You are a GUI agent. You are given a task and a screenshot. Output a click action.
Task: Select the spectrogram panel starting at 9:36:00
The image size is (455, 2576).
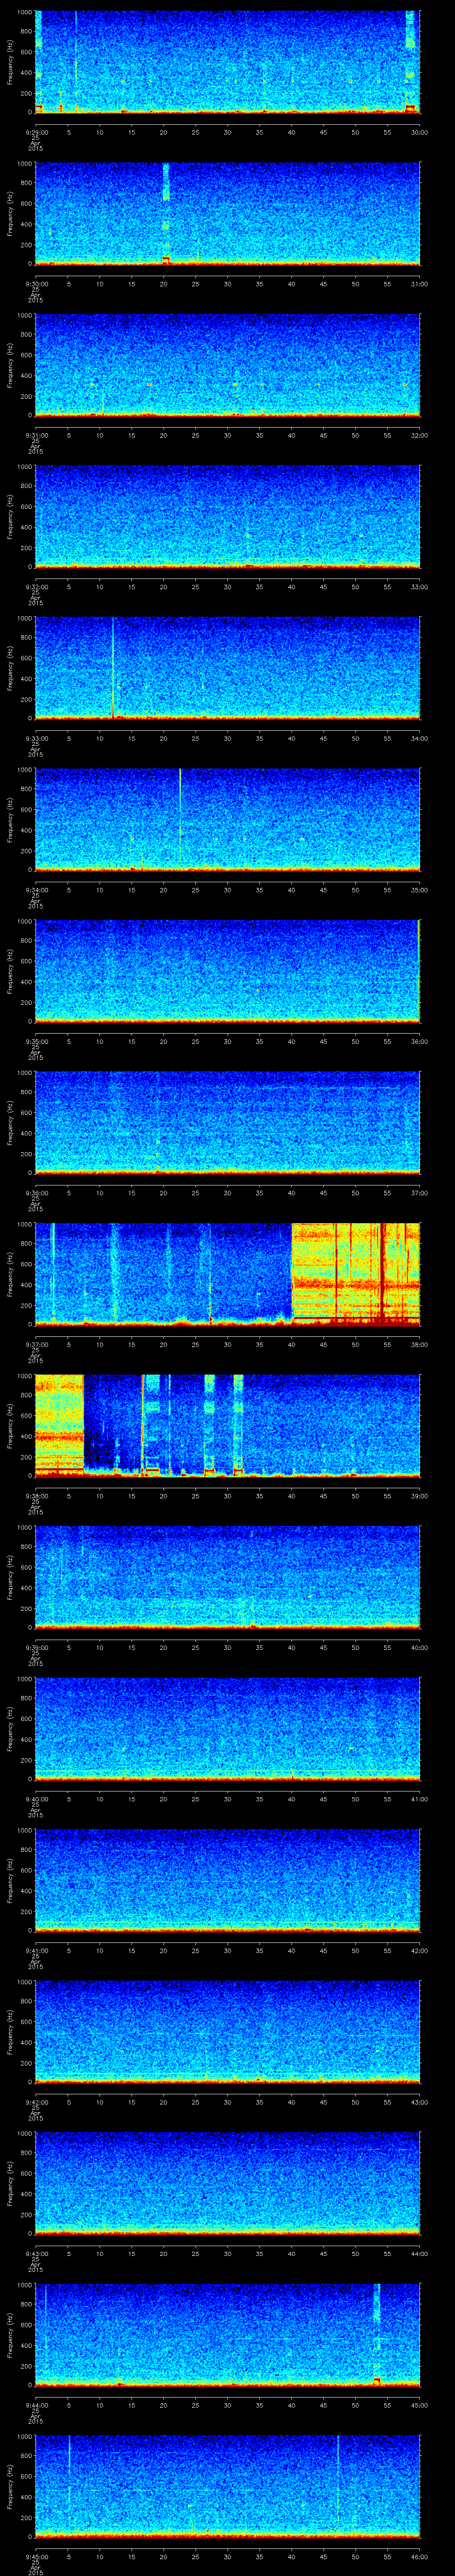[227, 1123]
